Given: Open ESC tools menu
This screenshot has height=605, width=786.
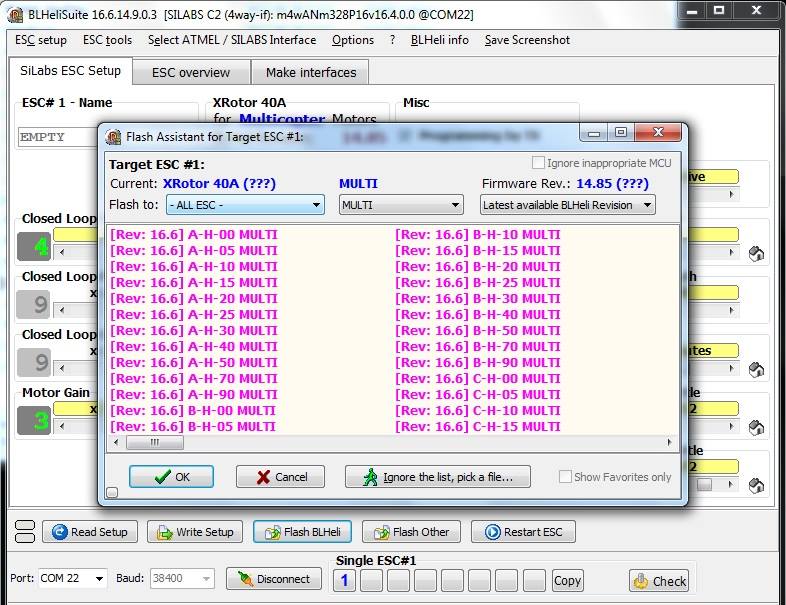Looking at the screenshot, I should 107,40.
